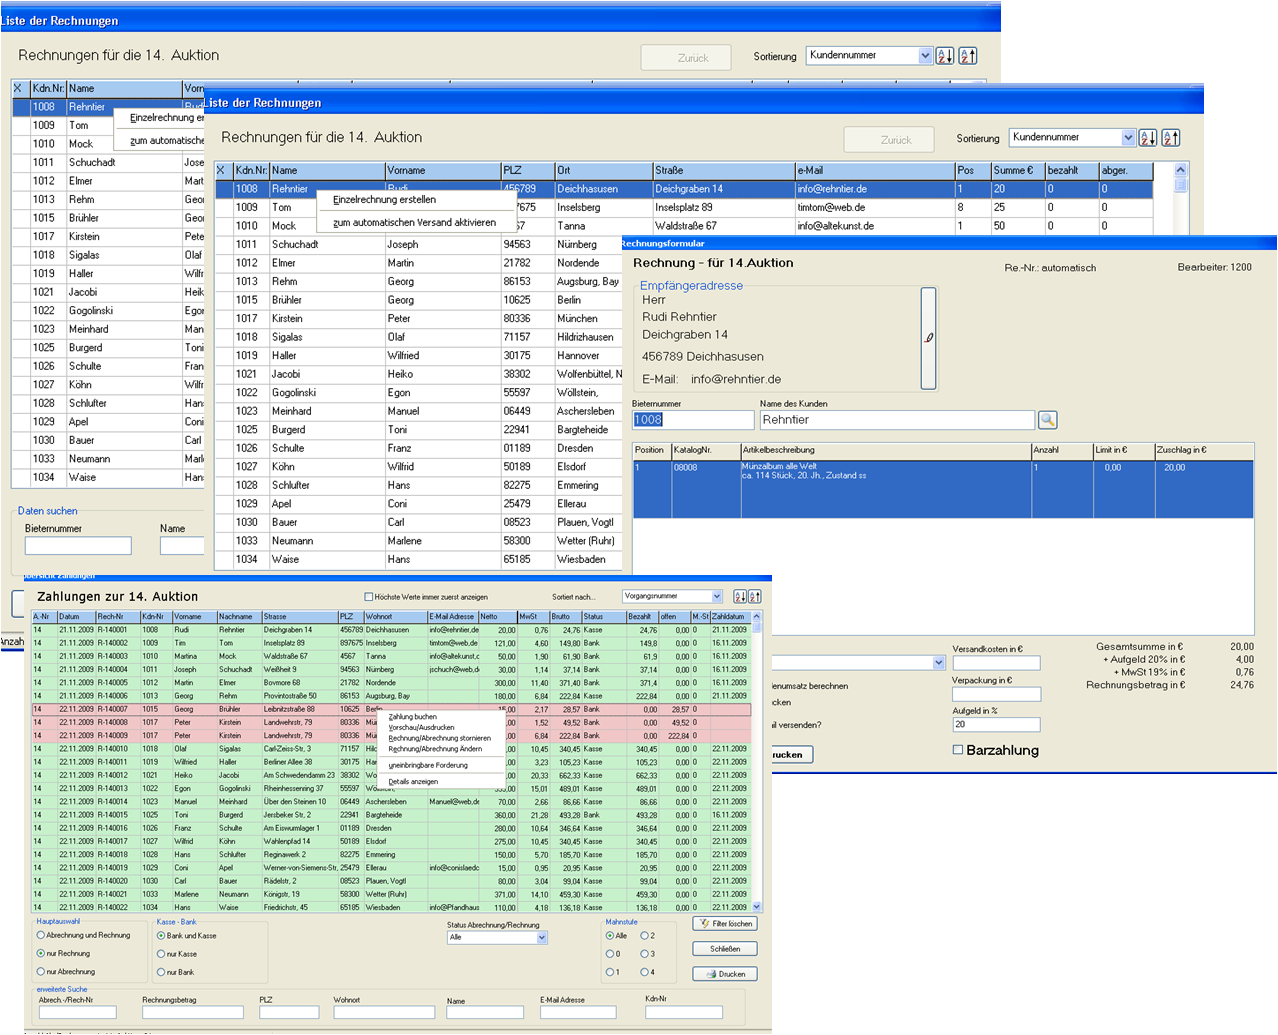The image size is (1278, 1035).
Task: Sort payments ascending in Zahlungen window
Action: coord(740,596)
